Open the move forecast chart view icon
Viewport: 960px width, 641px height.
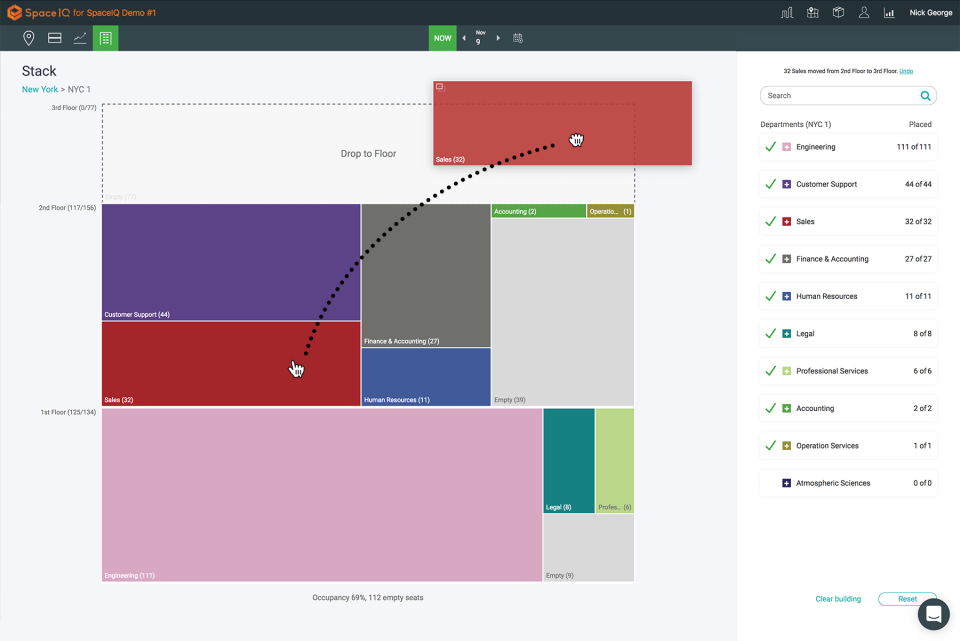(80, 38)
